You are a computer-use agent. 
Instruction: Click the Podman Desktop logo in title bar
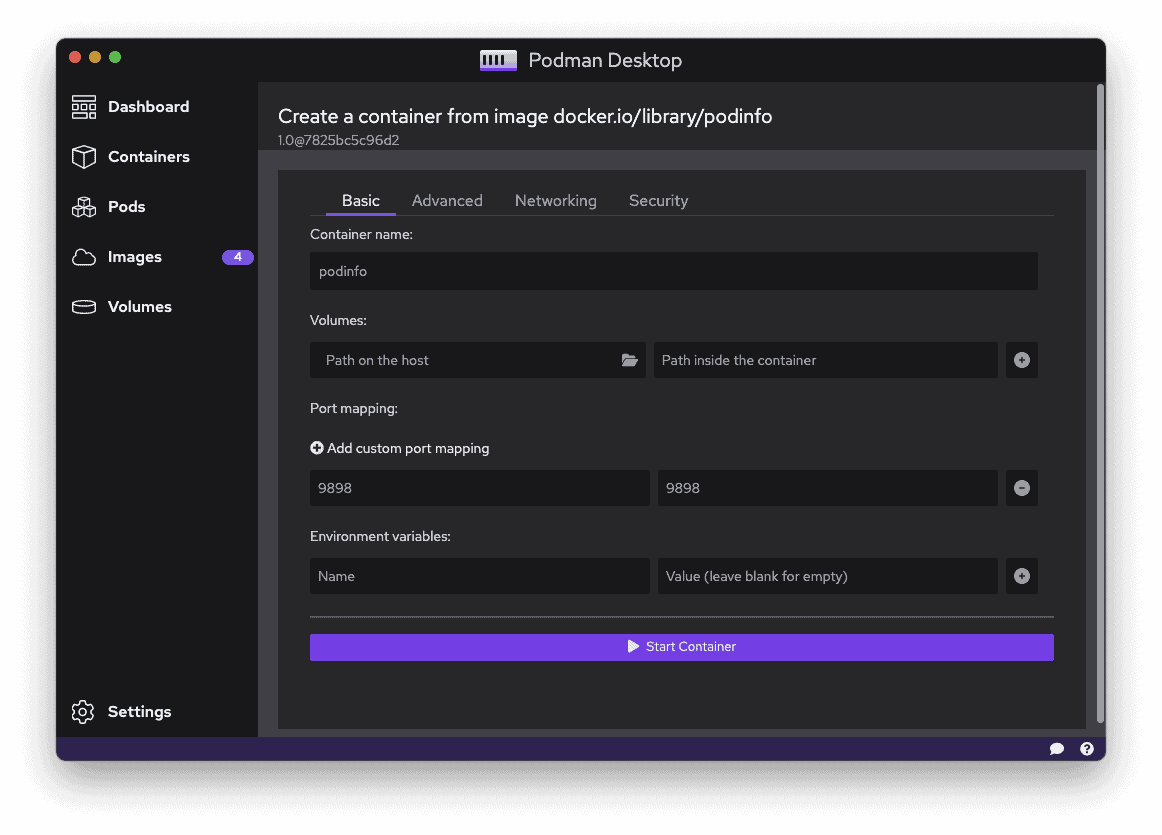point(498,60)
